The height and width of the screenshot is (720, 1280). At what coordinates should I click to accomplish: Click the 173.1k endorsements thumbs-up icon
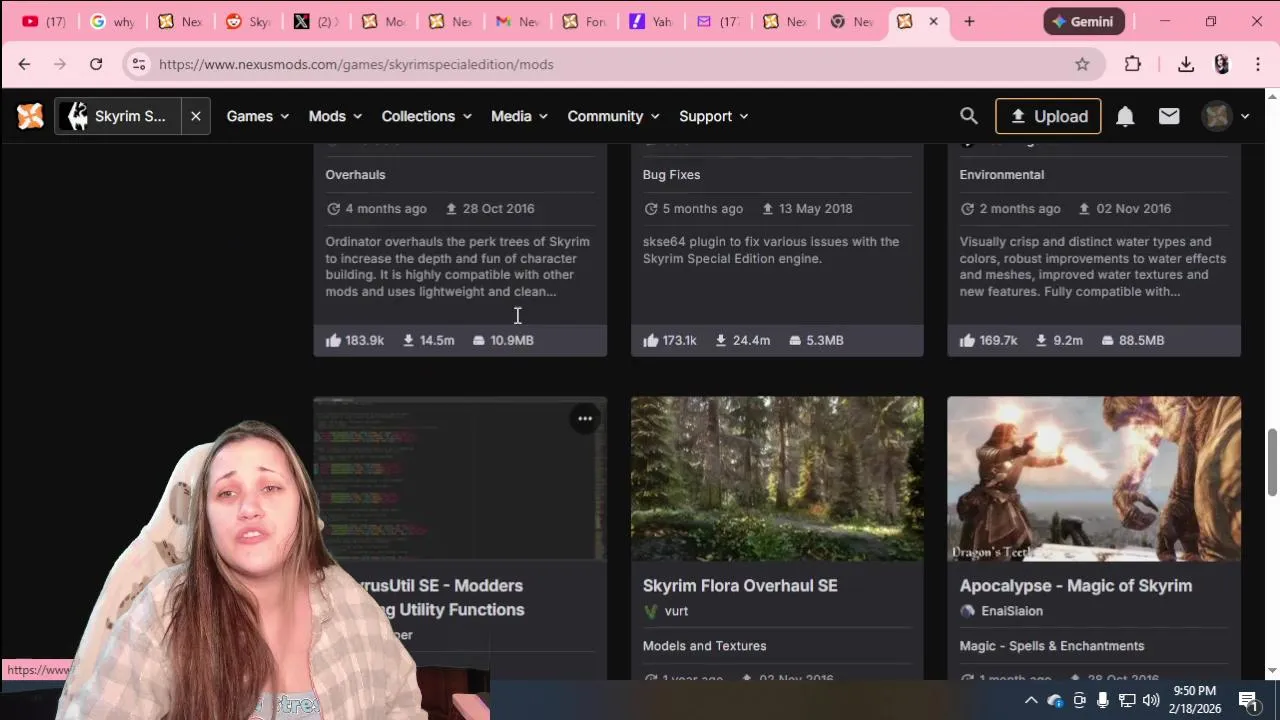(651, 340)
